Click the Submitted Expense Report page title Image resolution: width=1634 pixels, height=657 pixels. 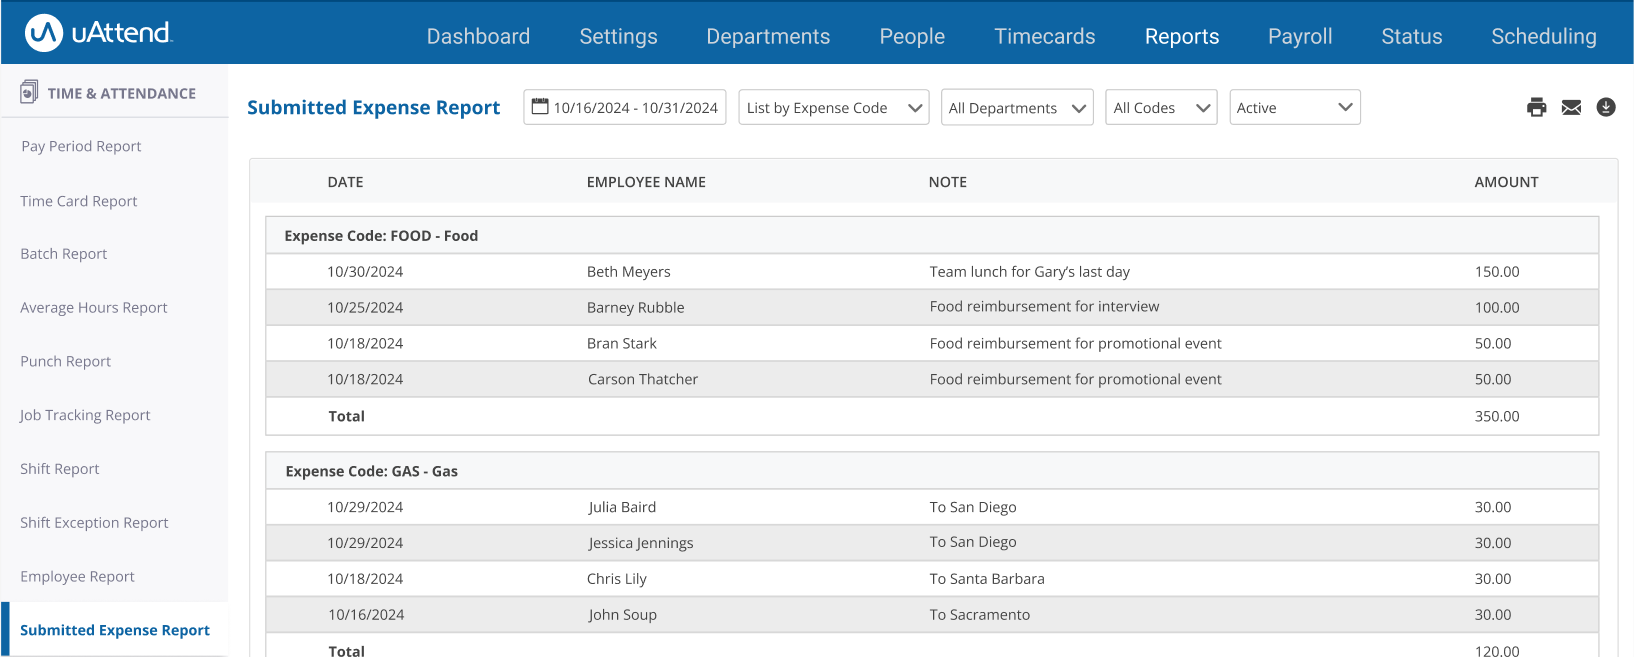373,107
